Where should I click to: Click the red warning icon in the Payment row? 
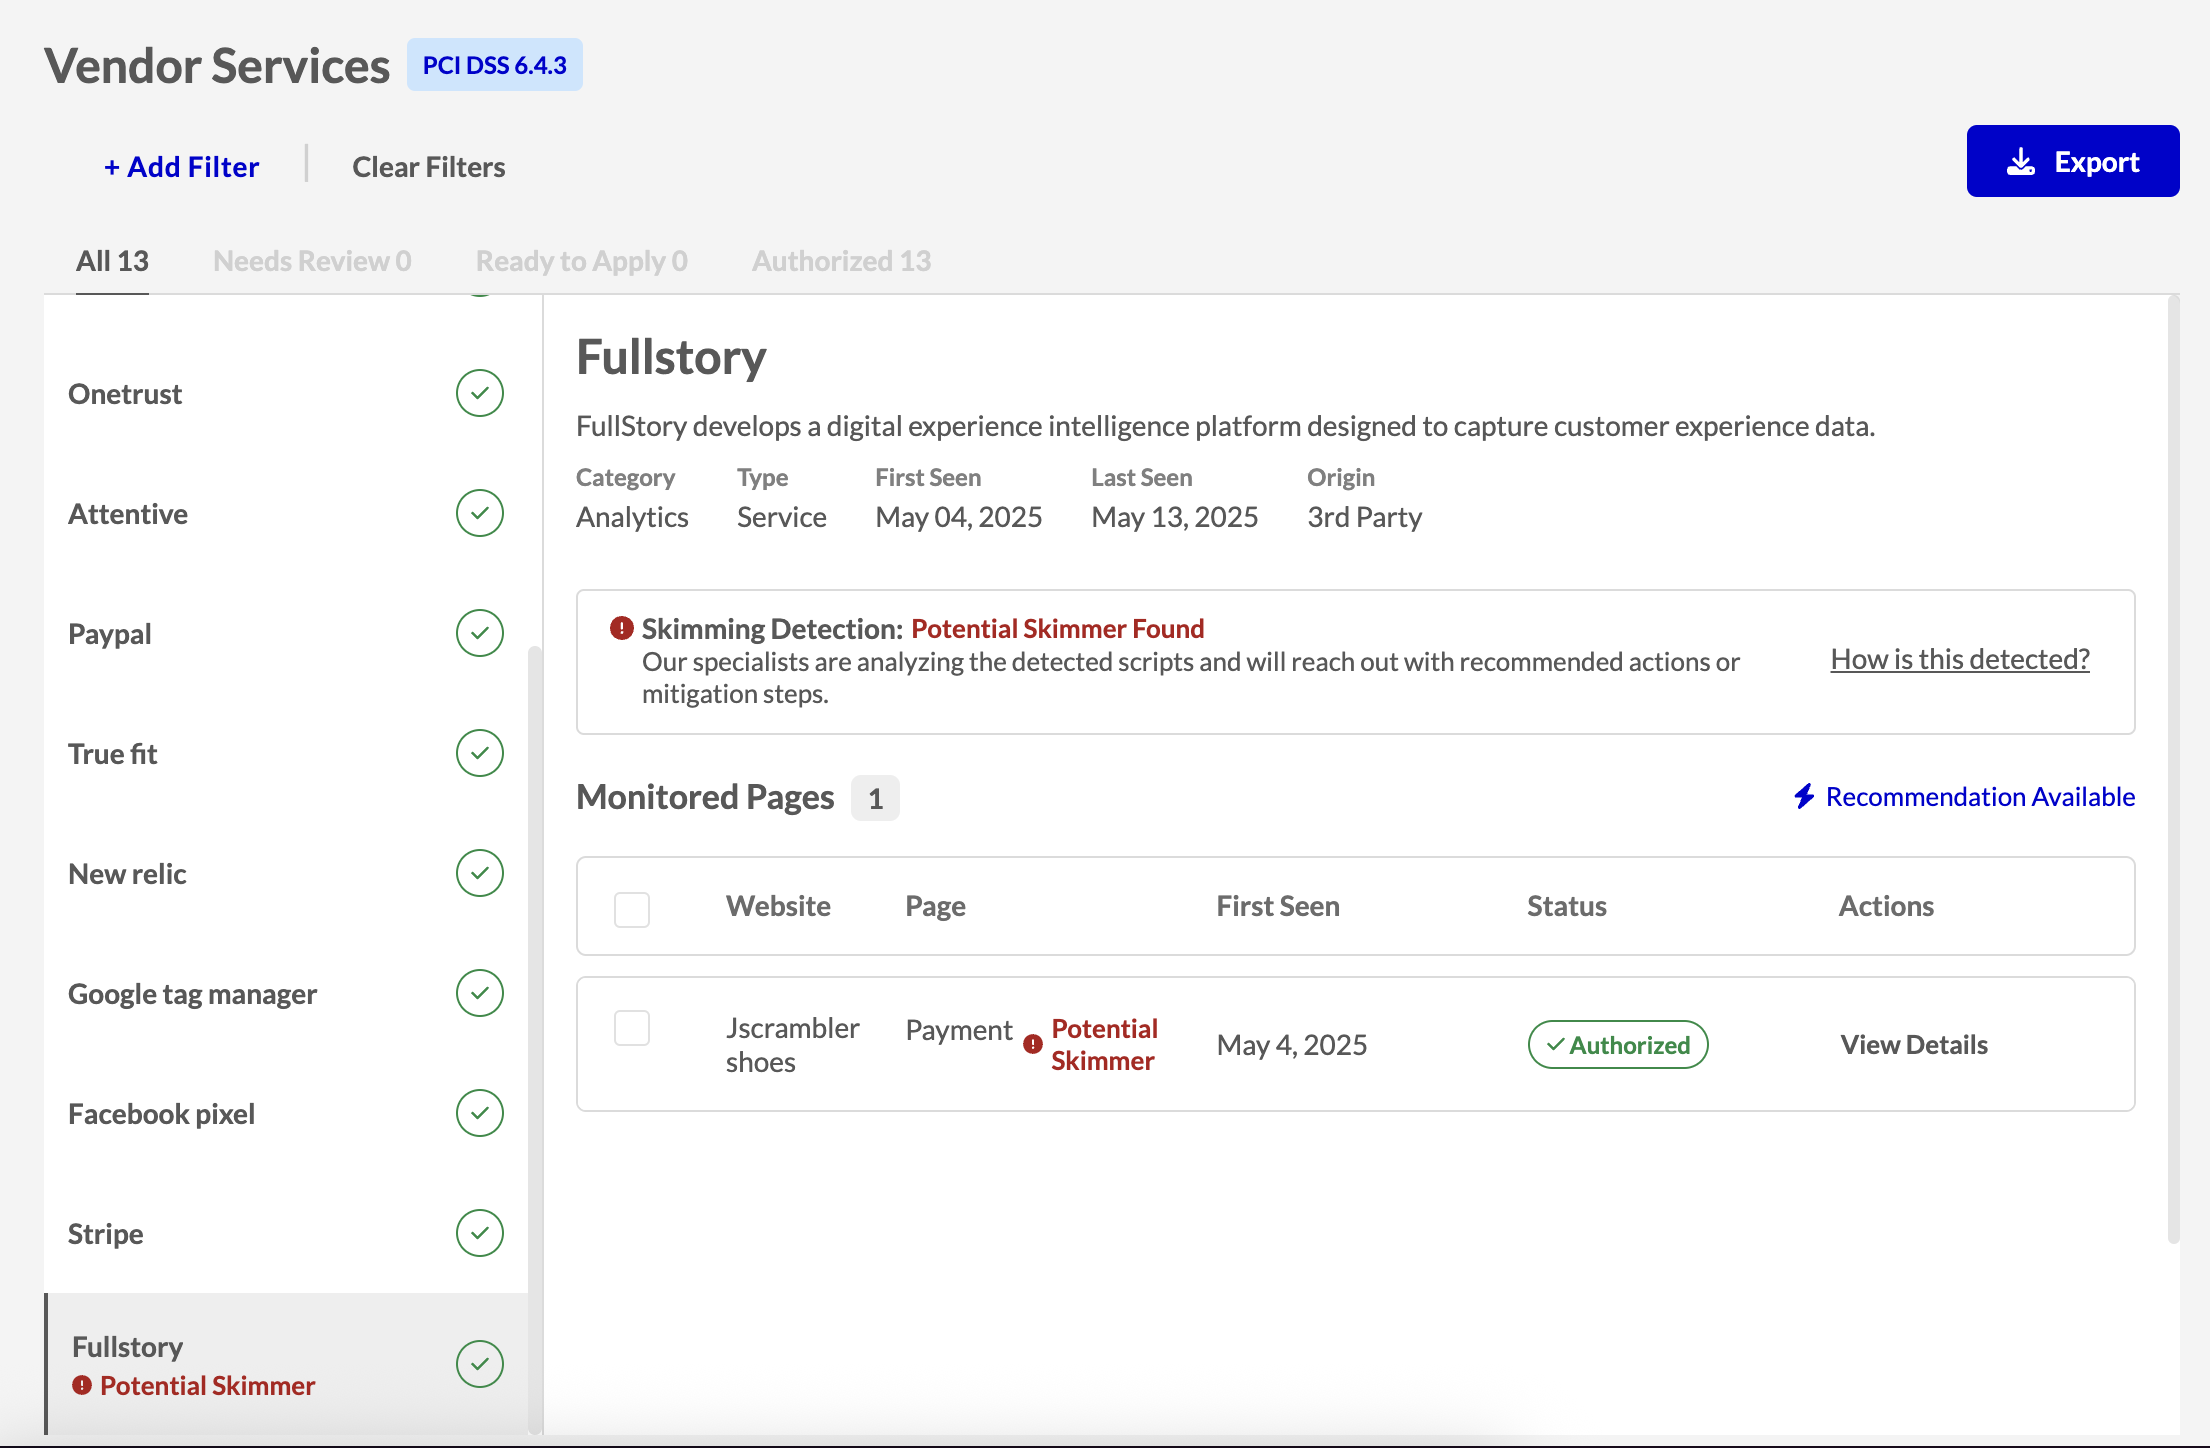pyautogui.click(x=1033, y=1044)
